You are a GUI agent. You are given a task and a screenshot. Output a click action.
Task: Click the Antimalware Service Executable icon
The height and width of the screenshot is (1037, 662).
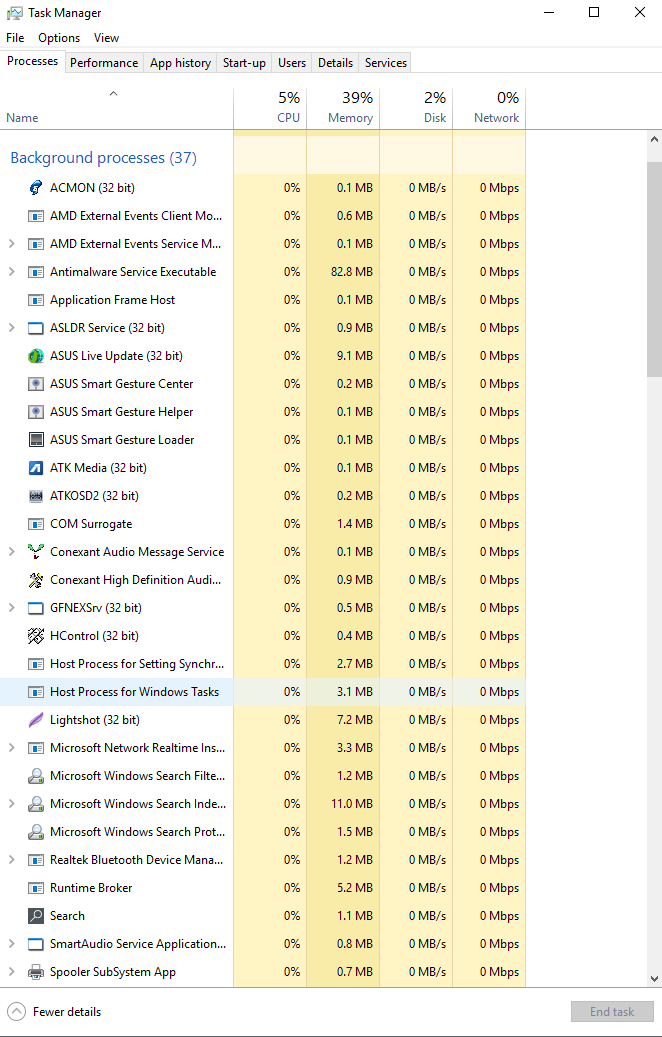click(x=36, y=272)
